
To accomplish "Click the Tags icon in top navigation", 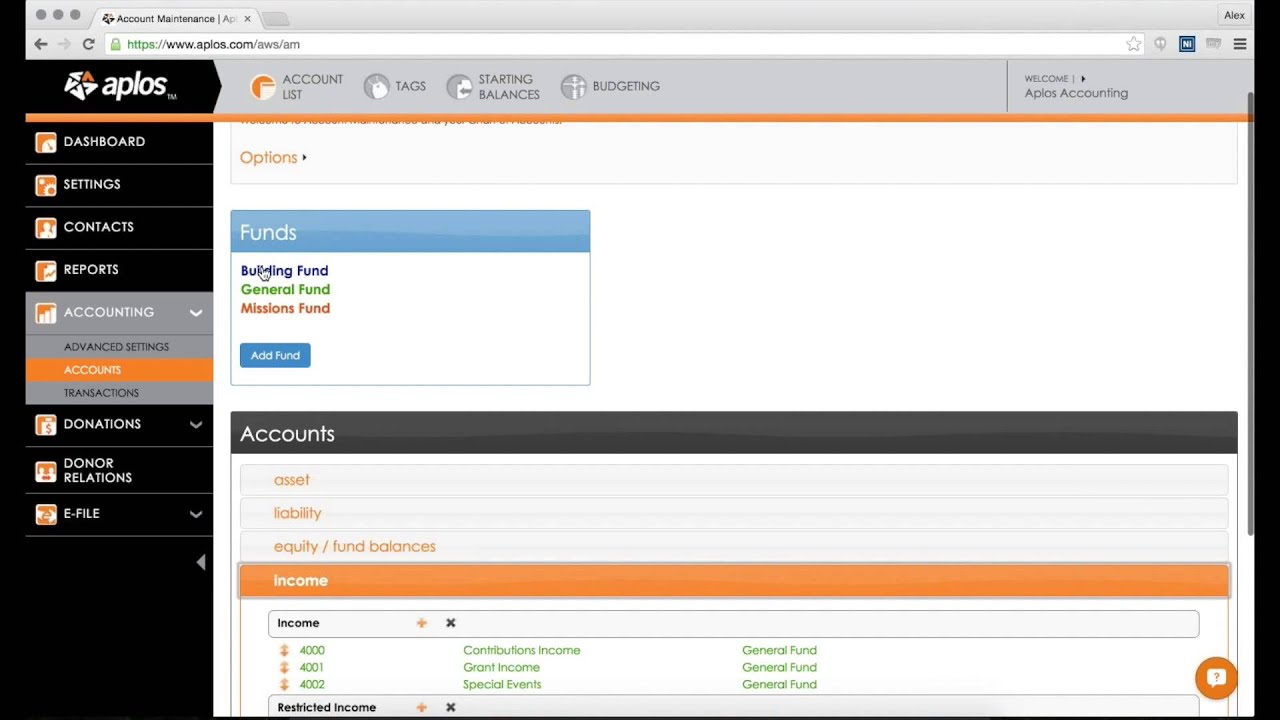I will [x=376, y=87].
